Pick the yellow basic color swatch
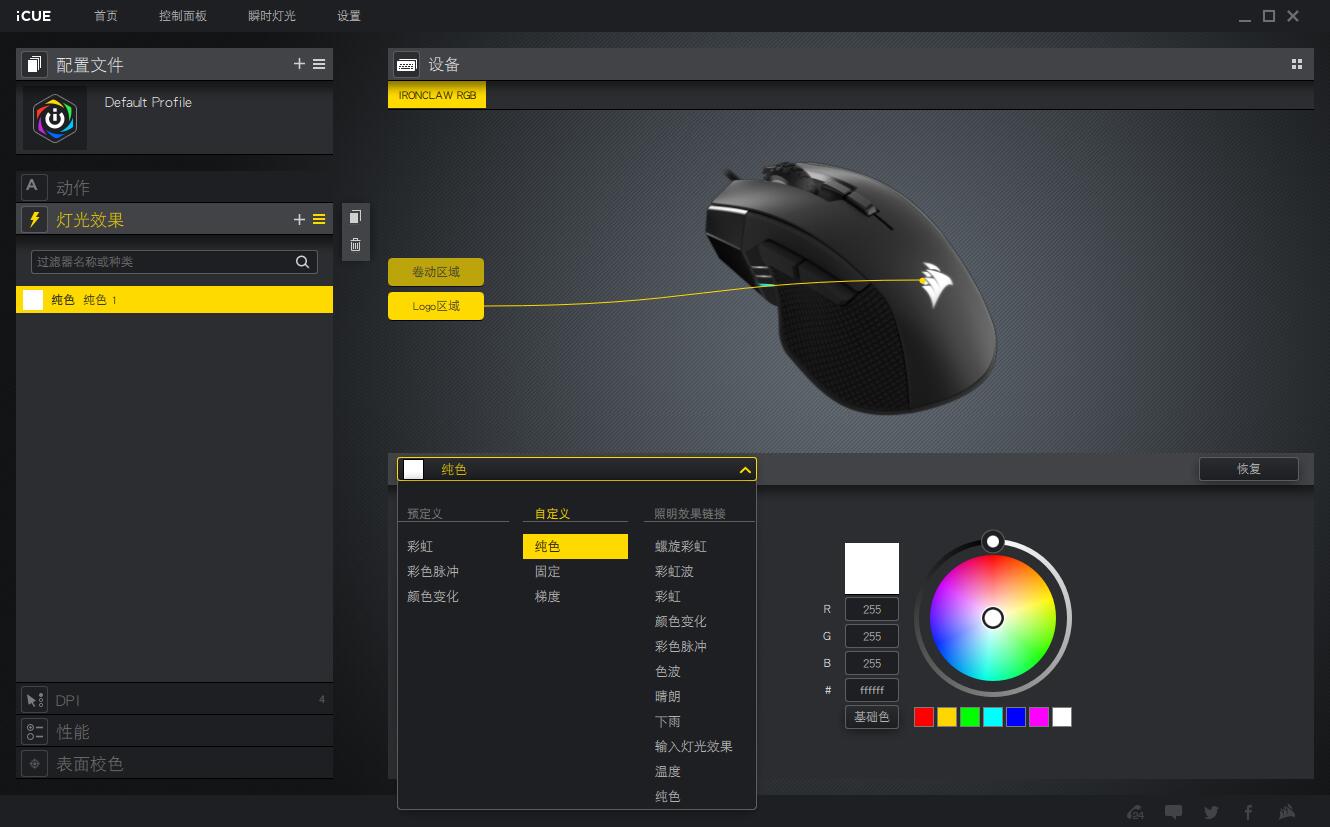 947,717
